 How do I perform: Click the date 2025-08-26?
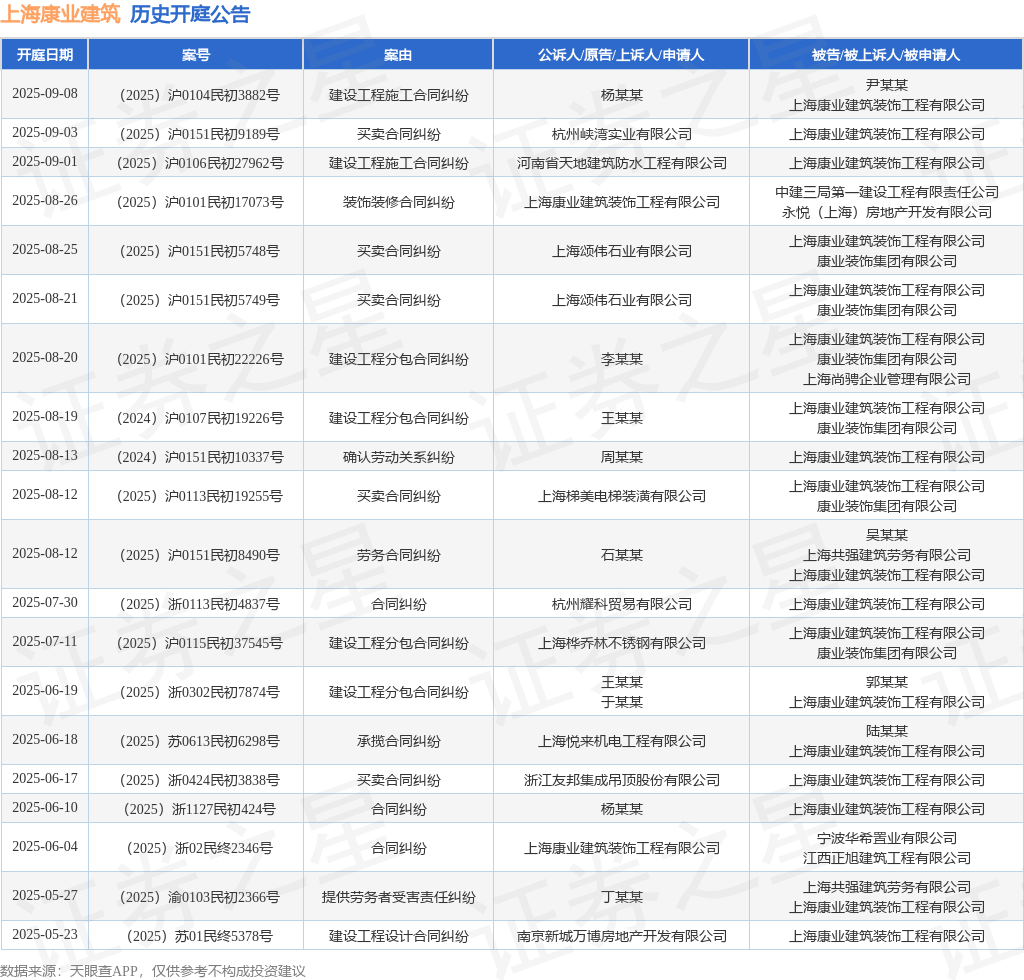click(44, 200)
